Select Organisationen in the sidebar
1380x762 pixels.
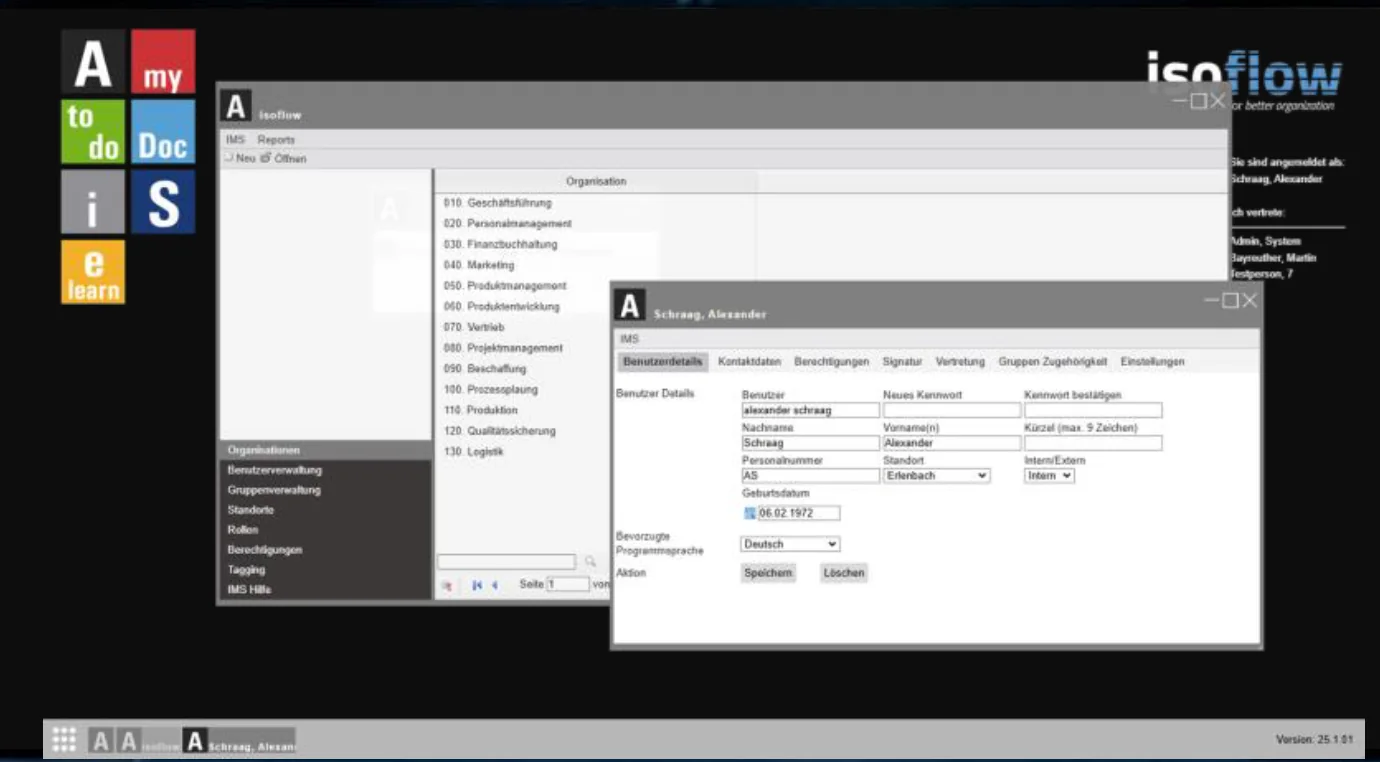325,450
